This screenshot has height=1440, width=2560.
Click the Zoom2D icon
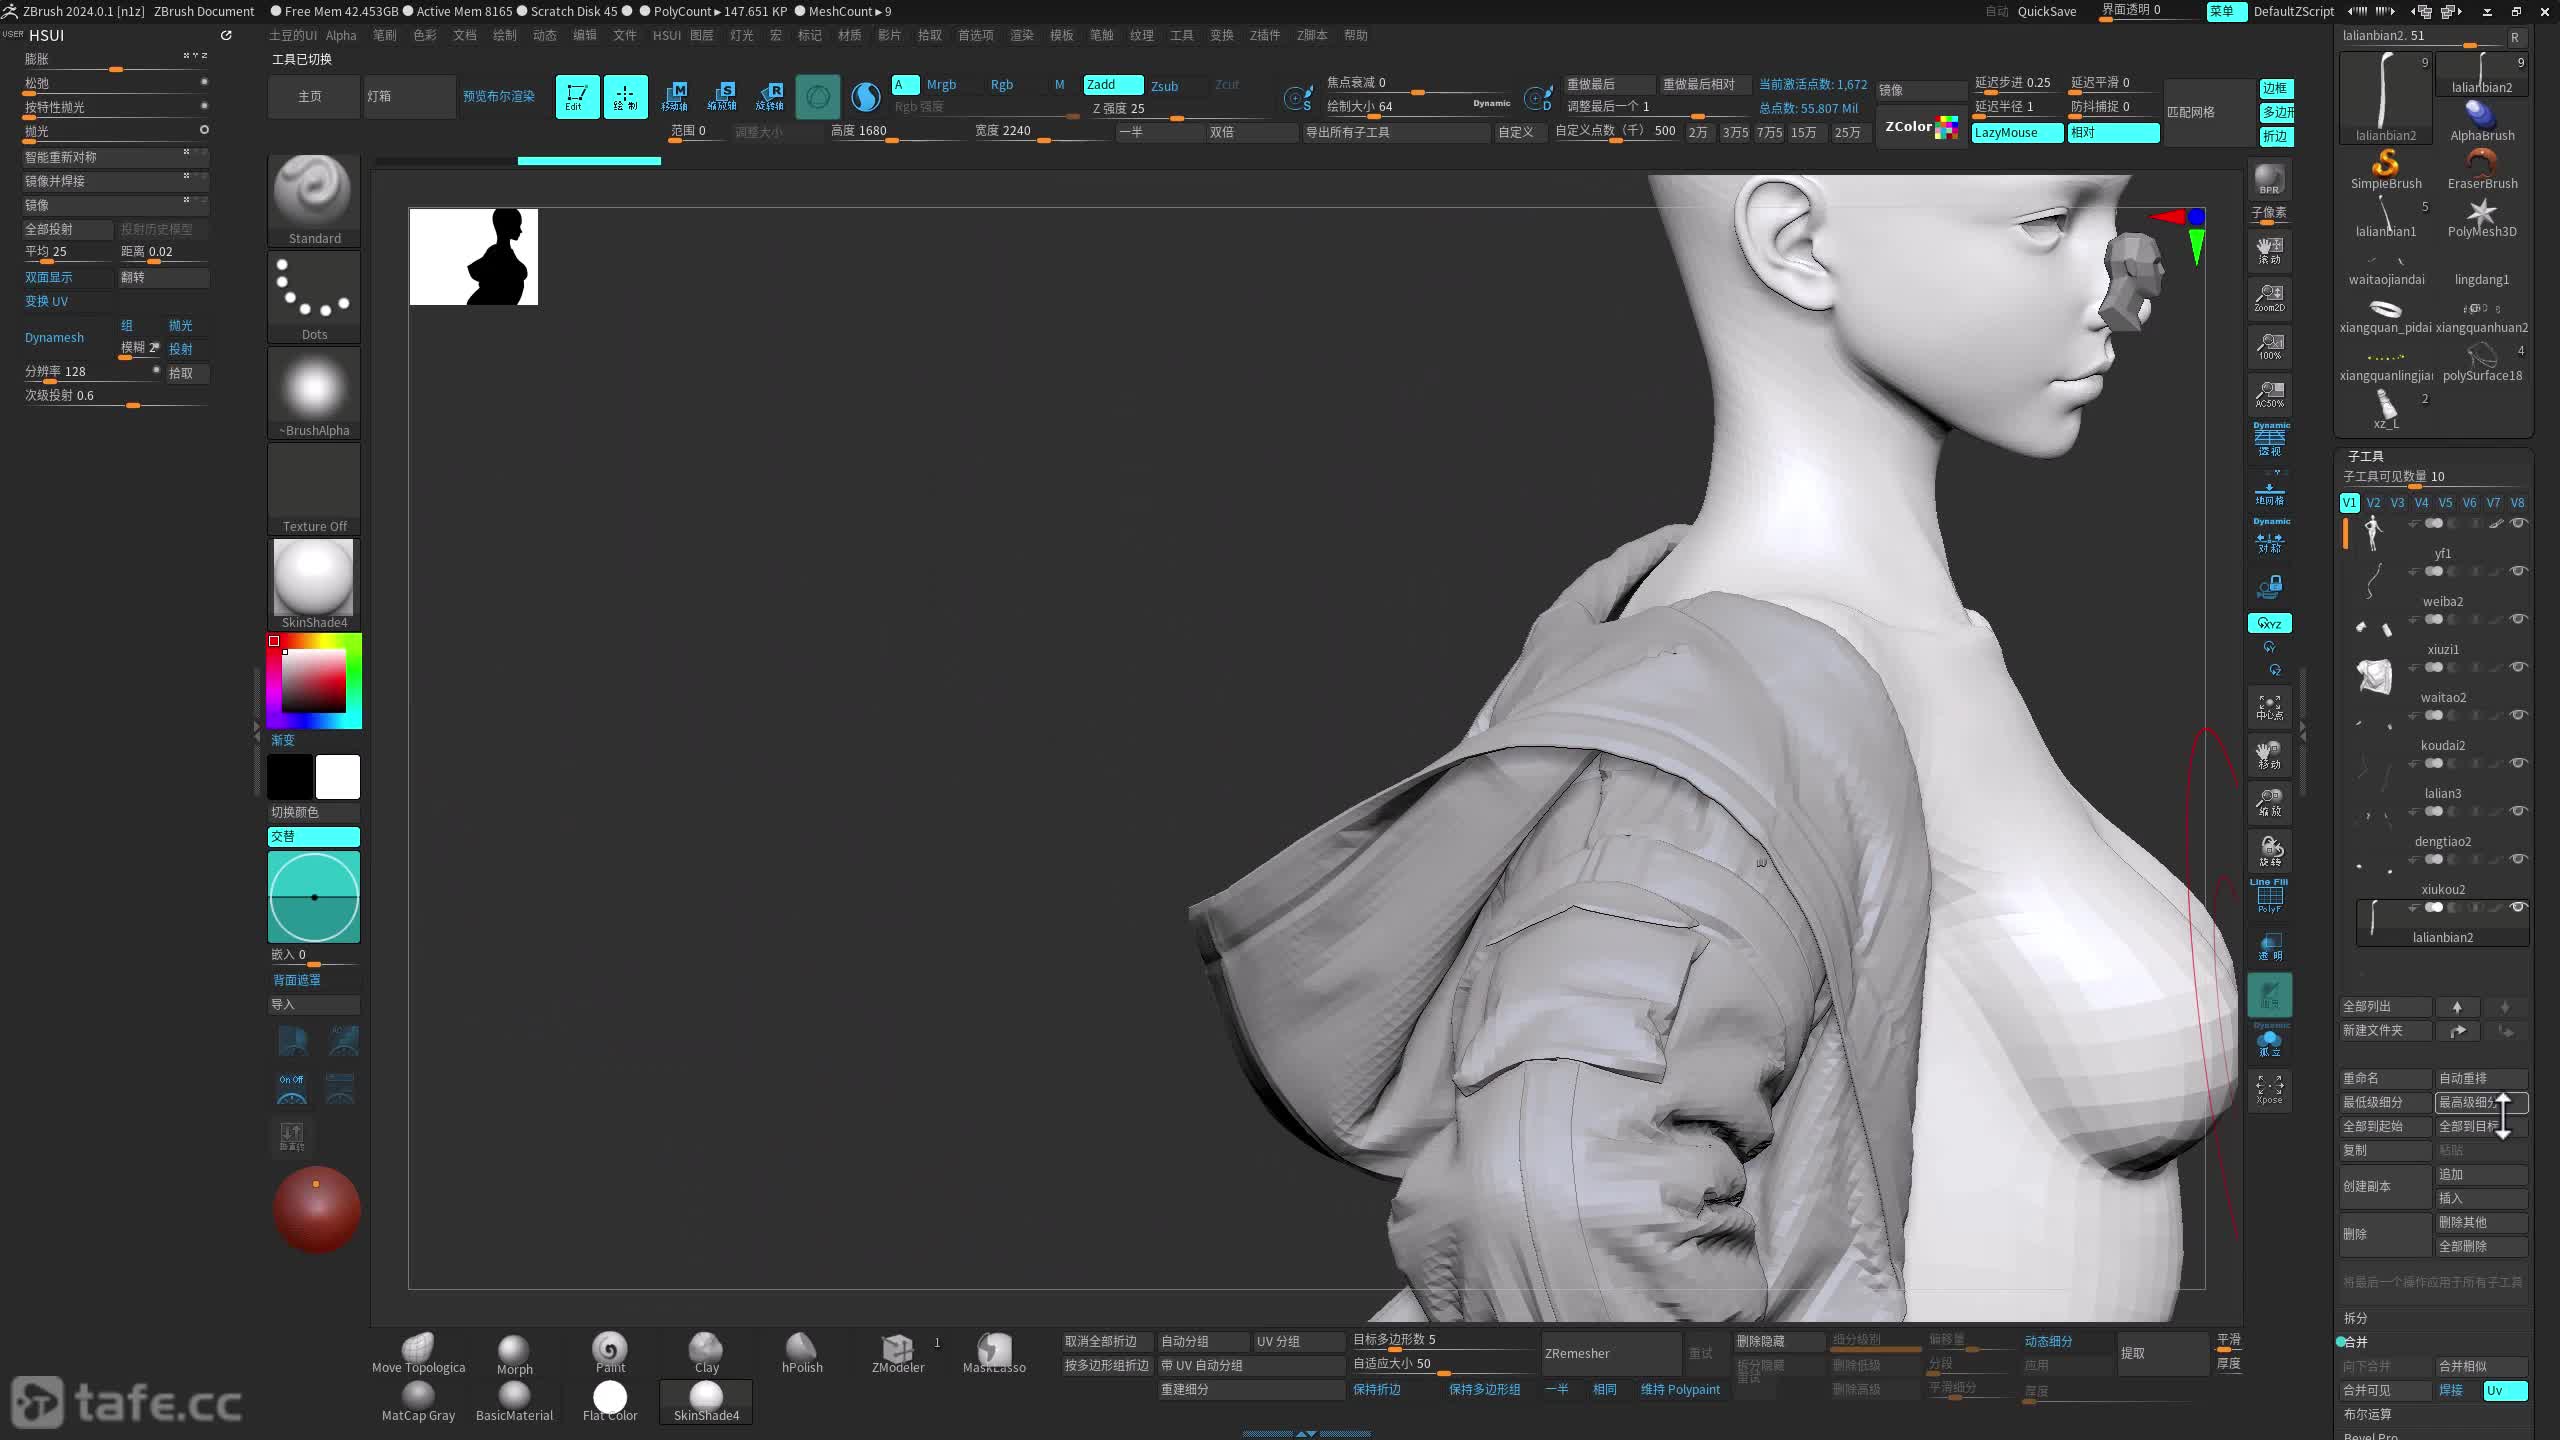(x=2269, y=298)
